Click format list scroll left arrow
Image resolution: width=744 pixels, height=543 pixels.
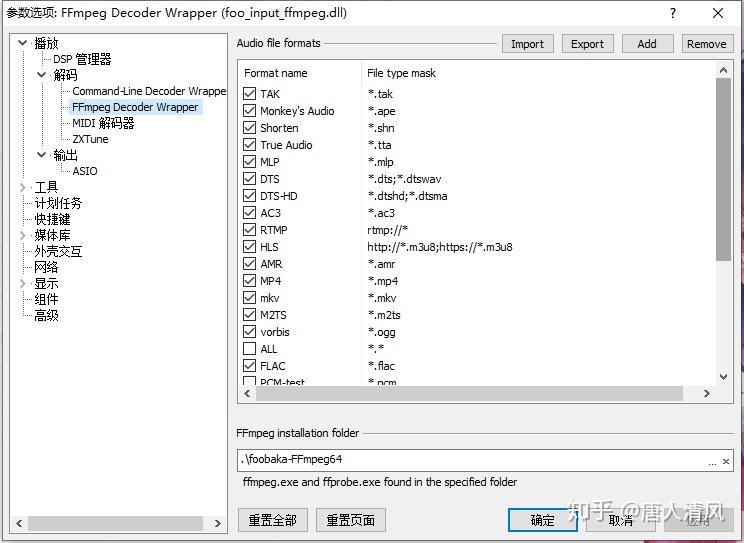[x=247, y=393]
